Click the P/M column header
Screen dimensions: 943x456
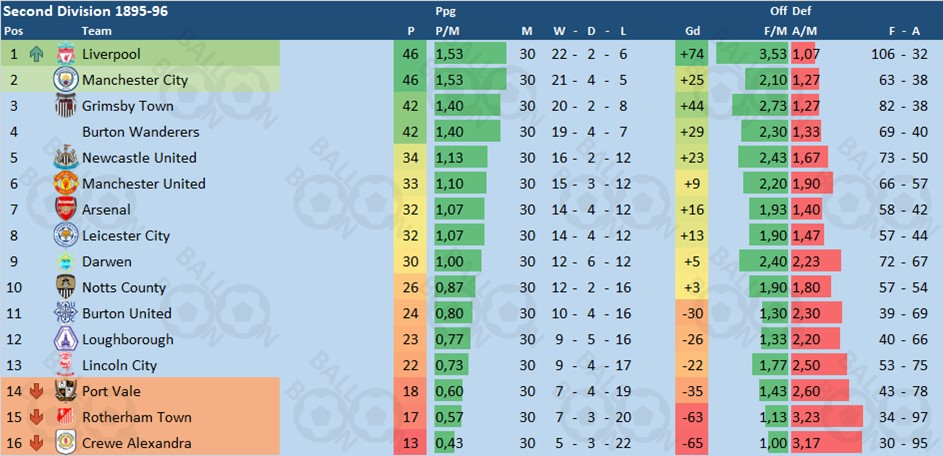(447, 31)
